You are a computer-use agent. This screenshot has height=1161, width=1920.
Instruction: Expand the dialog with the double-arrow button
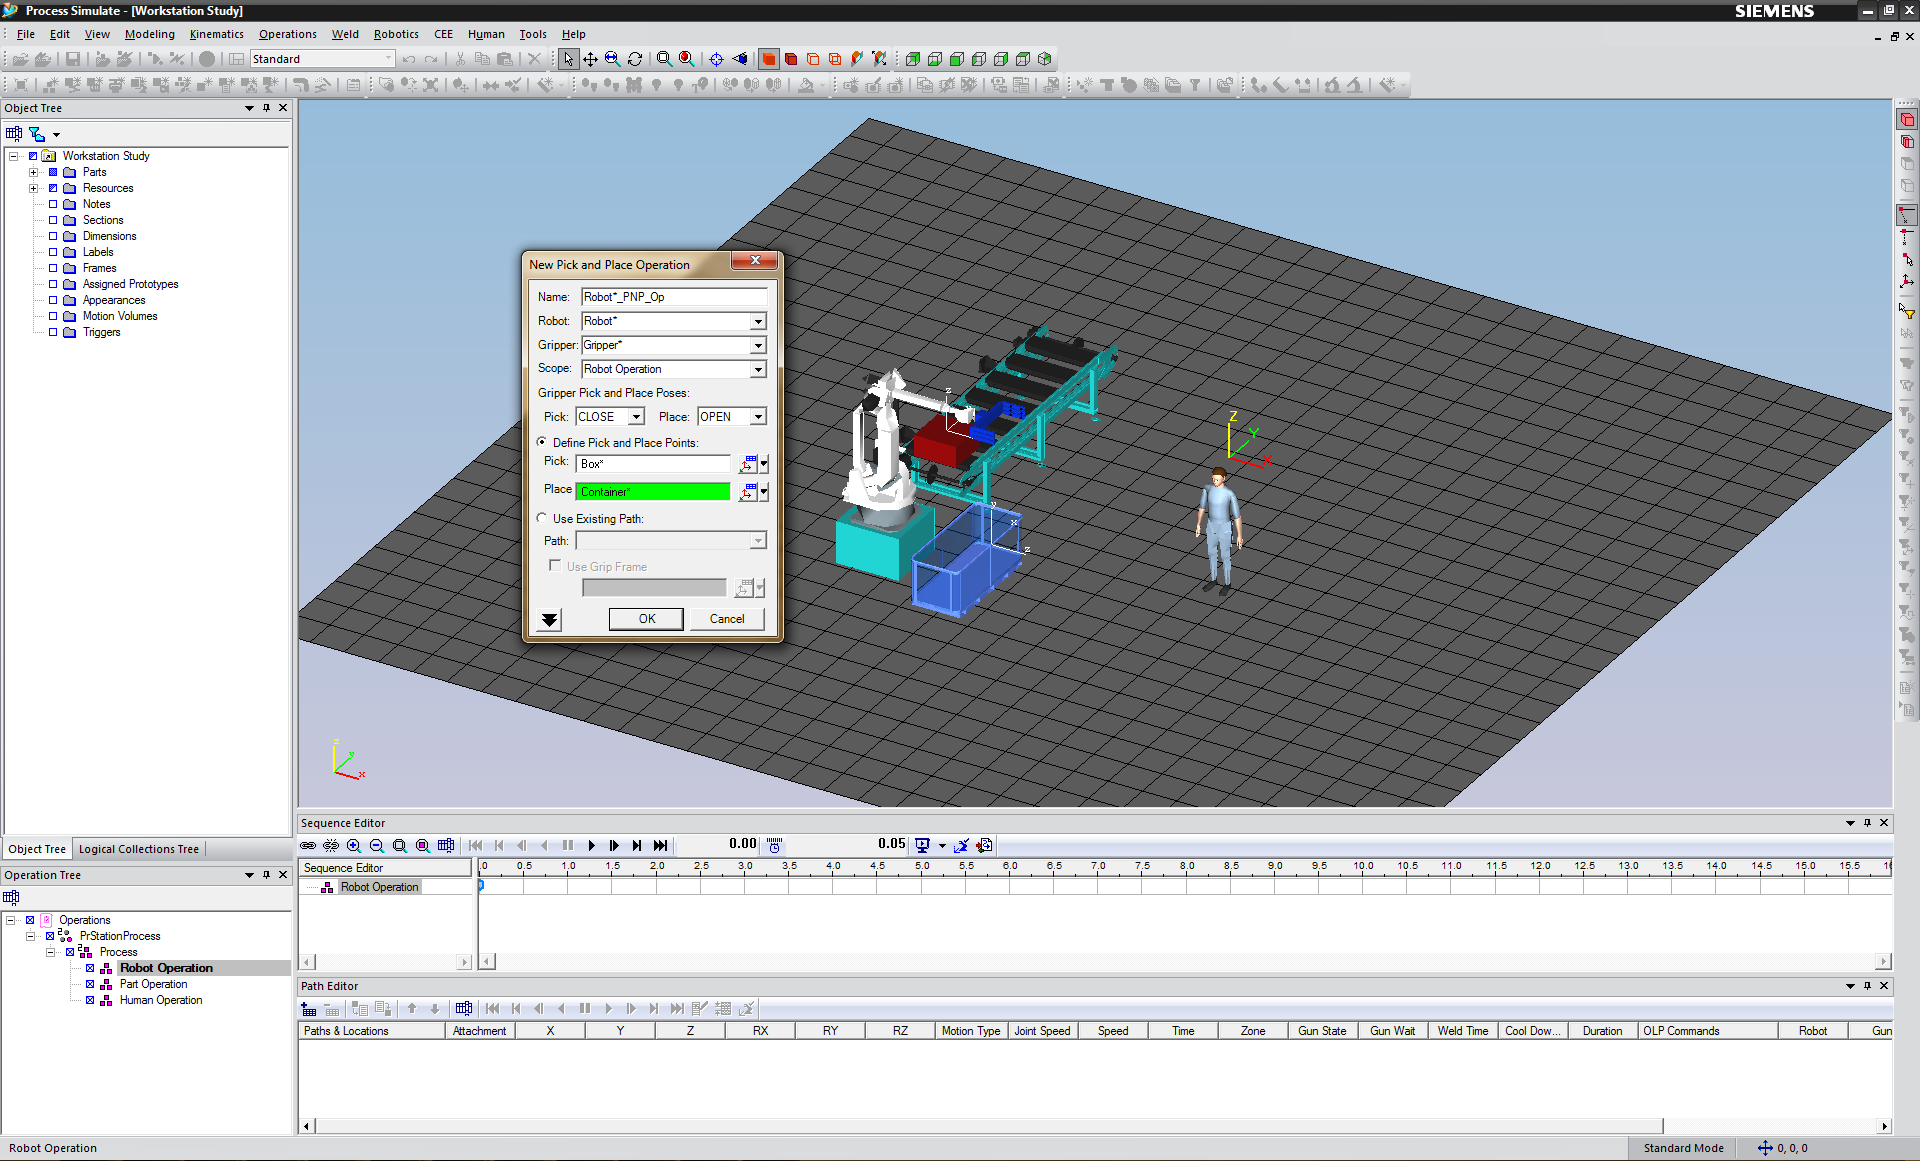[x=549, y=619]
